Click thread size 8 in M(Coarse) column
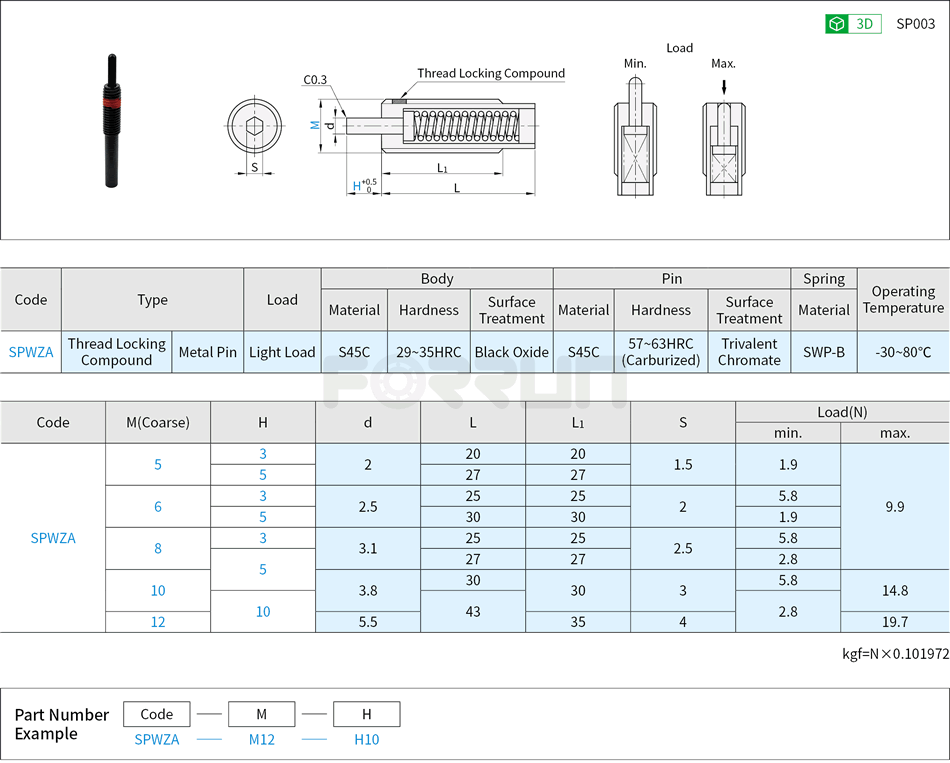This screenshot has height=763, width=950. 157,548
